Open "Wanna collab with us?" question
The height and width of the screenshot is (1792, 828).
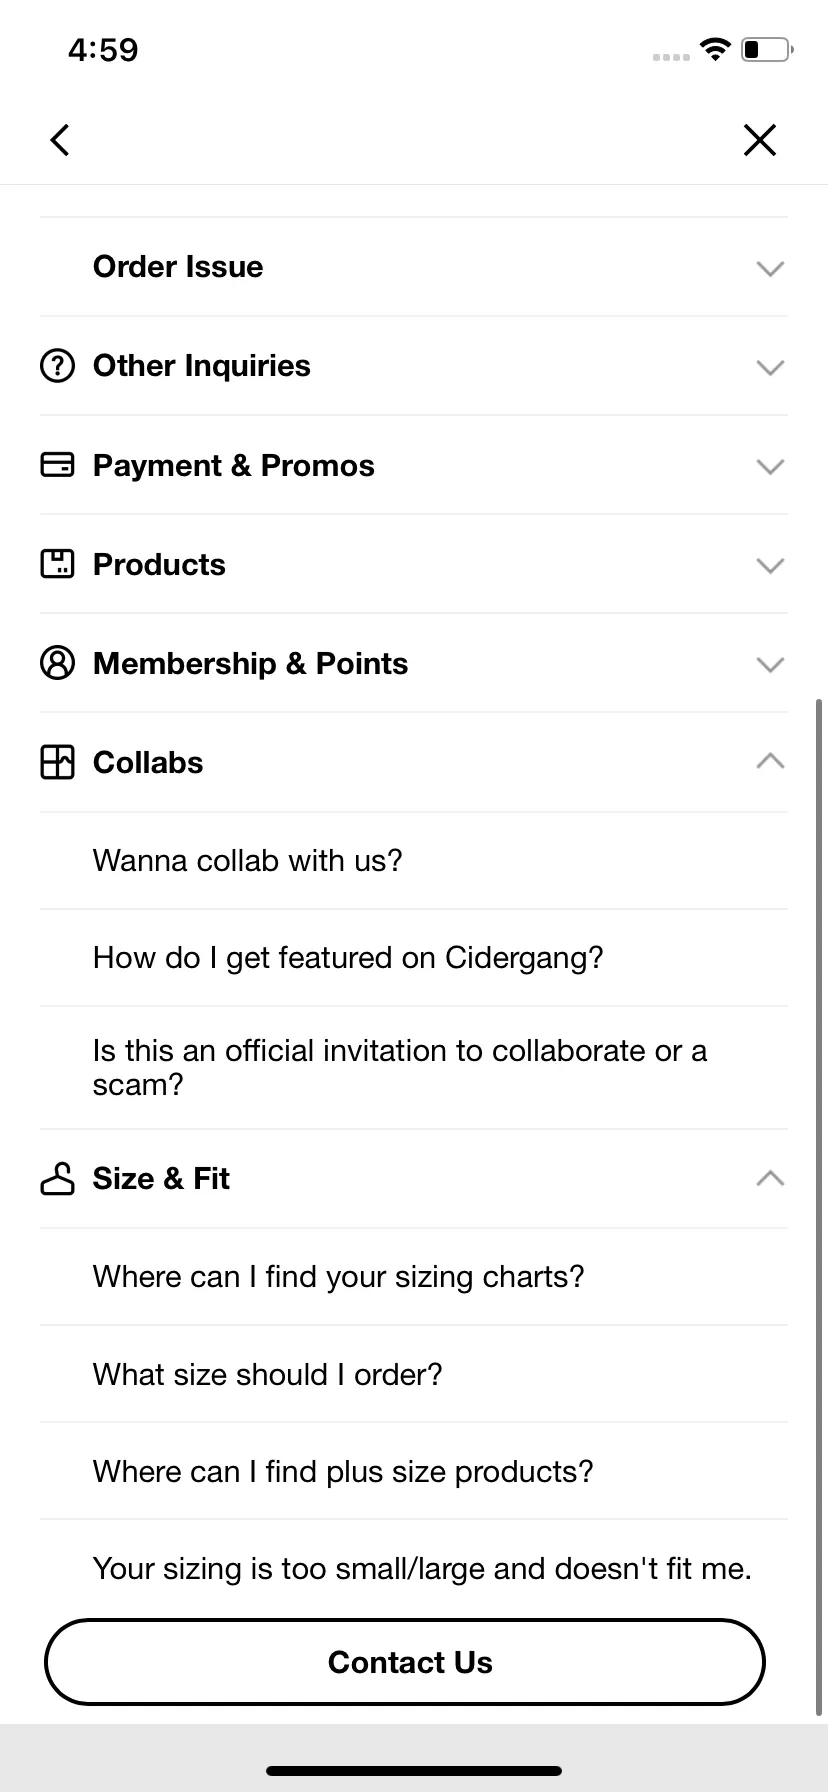[x=414, y=861]
